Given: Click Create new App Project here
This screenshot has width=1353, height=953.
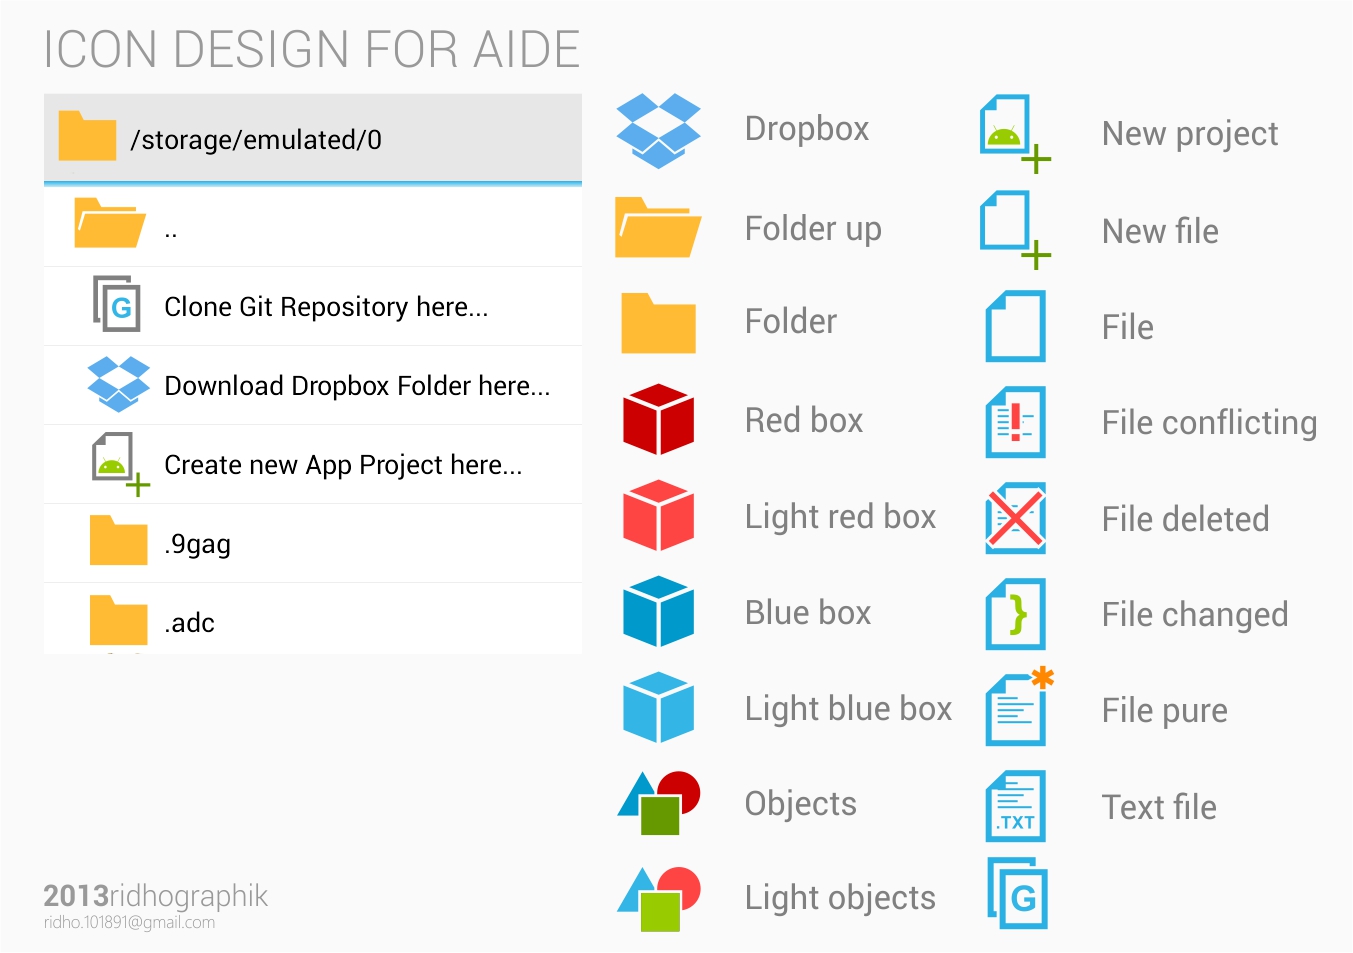Looking at the screenshot, I should pyautogui.click(x=312, y=464).
